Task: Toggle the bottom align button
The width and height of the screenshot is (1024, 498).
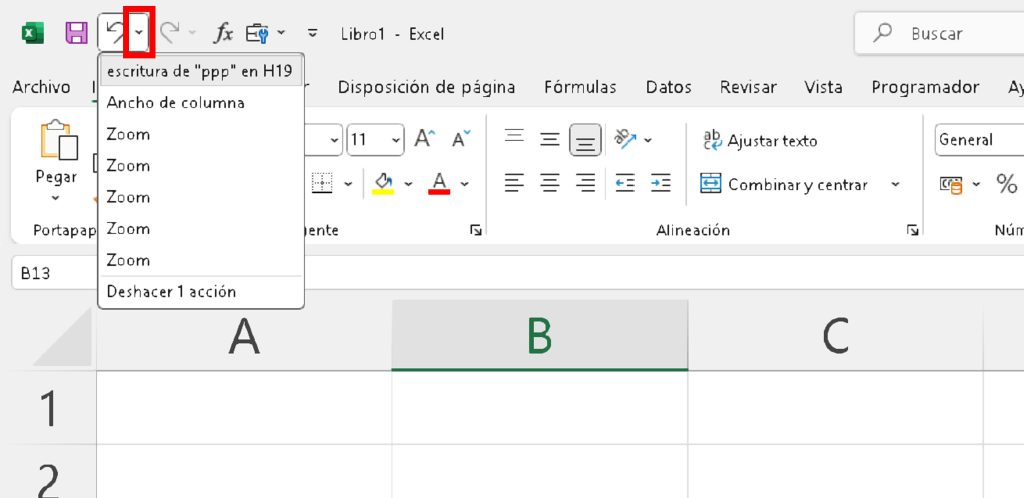Action: [x=586, y=140]
